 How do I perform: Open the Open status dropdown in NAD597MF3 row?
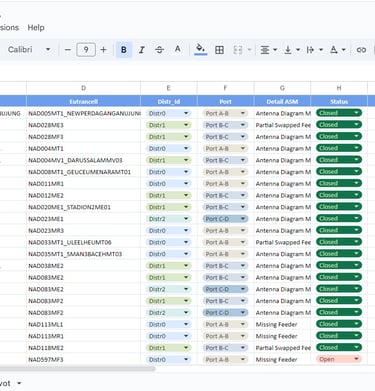click(339, 359)
